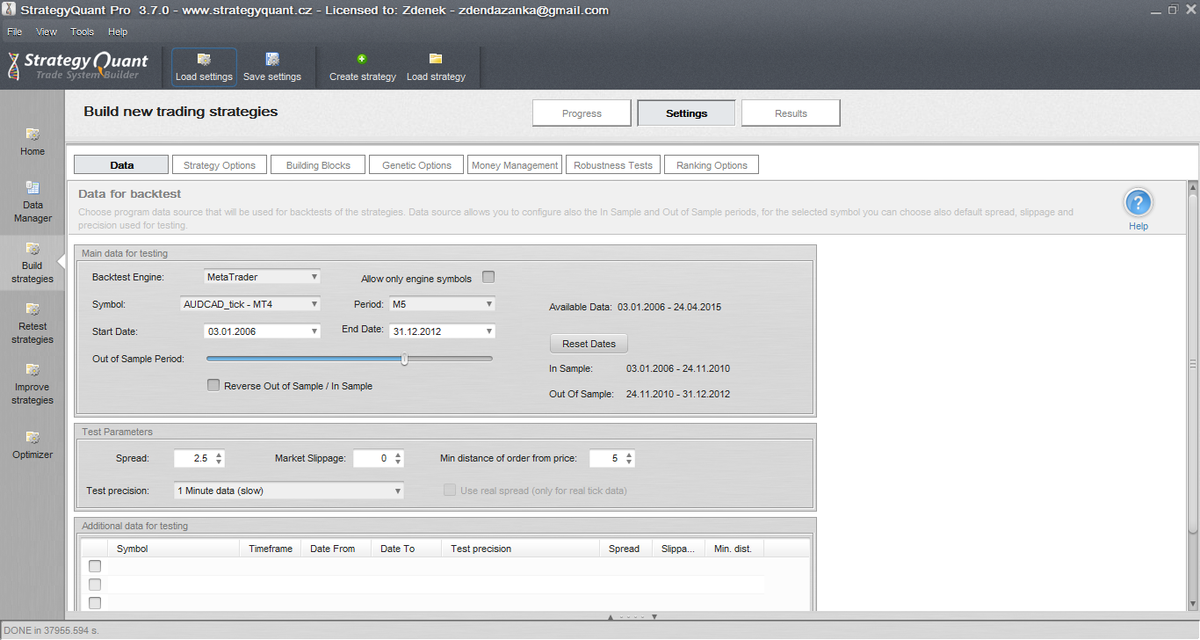This screenshot has width=1200, height=640.
Task: Open Optimizer in the sidebar
Action: [x=32, y=444]
